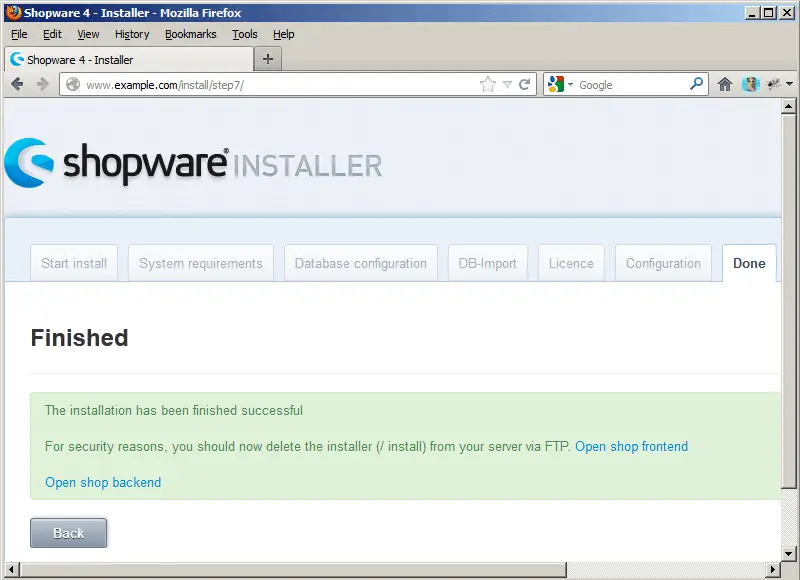
Task: Click the 'For security reasons' sentence
Action: (x=308, y=446)
